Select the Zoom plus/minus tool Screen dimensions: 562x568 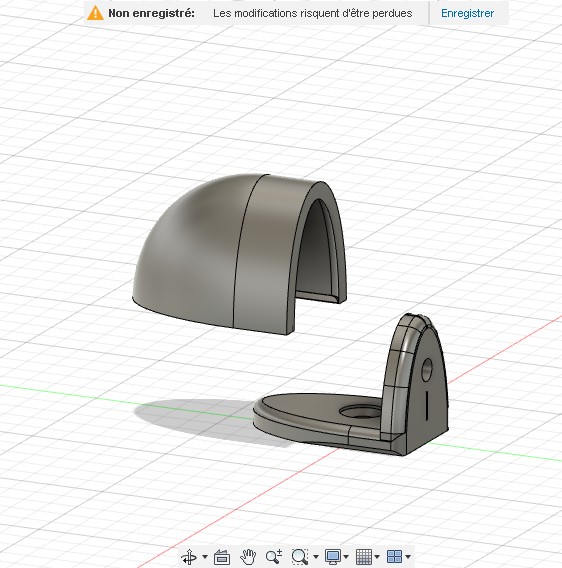(x=274, y=556)
